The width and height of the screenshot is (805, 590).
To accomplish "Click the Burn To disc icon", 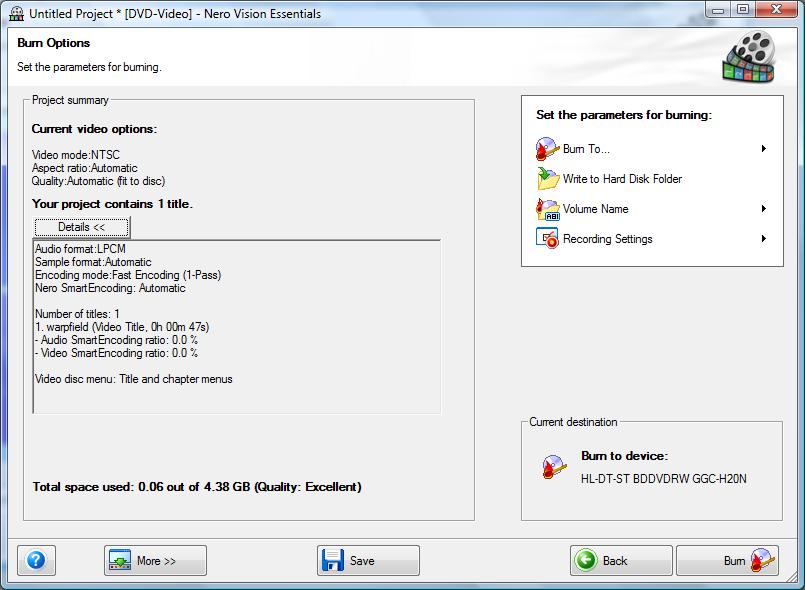I will (x=547, y=149).
